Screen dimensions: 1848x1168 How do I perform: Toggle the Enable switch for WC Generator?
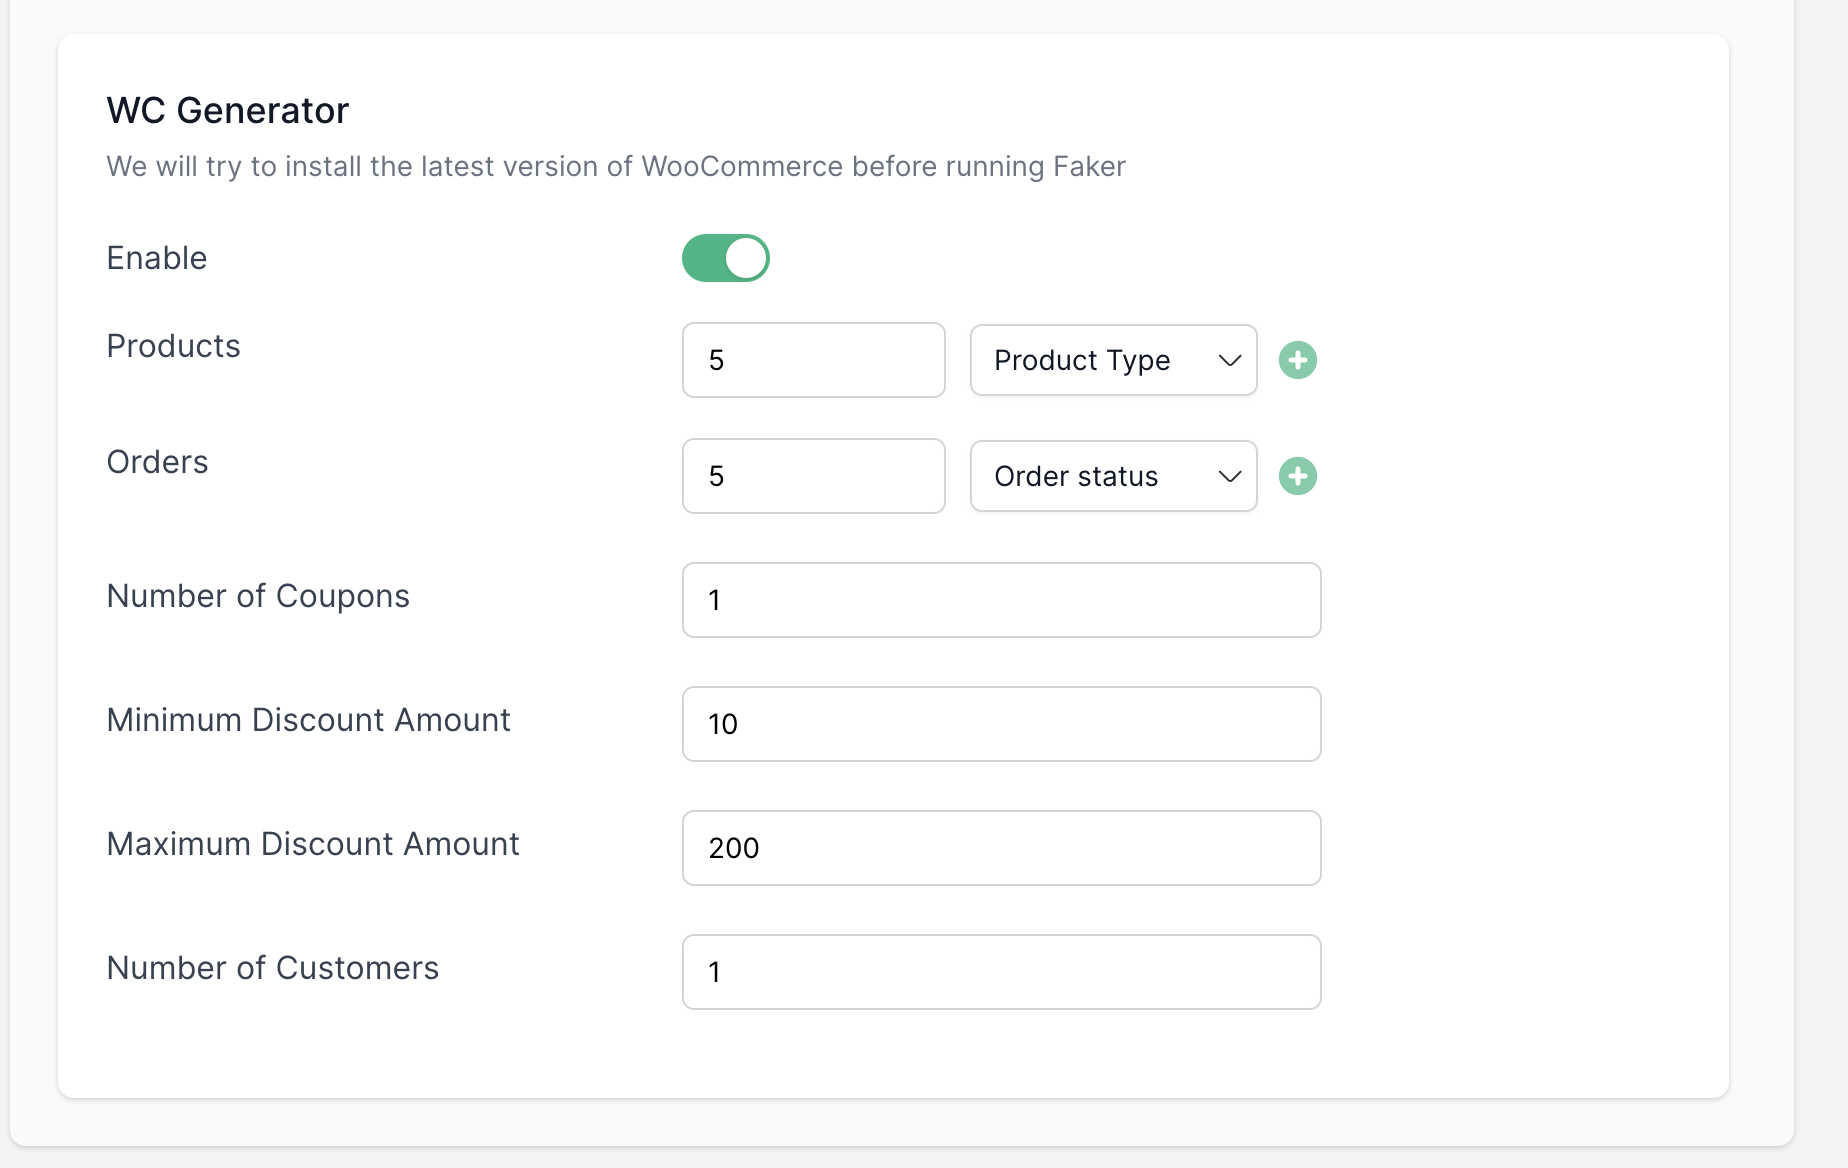tap(725, 258)
